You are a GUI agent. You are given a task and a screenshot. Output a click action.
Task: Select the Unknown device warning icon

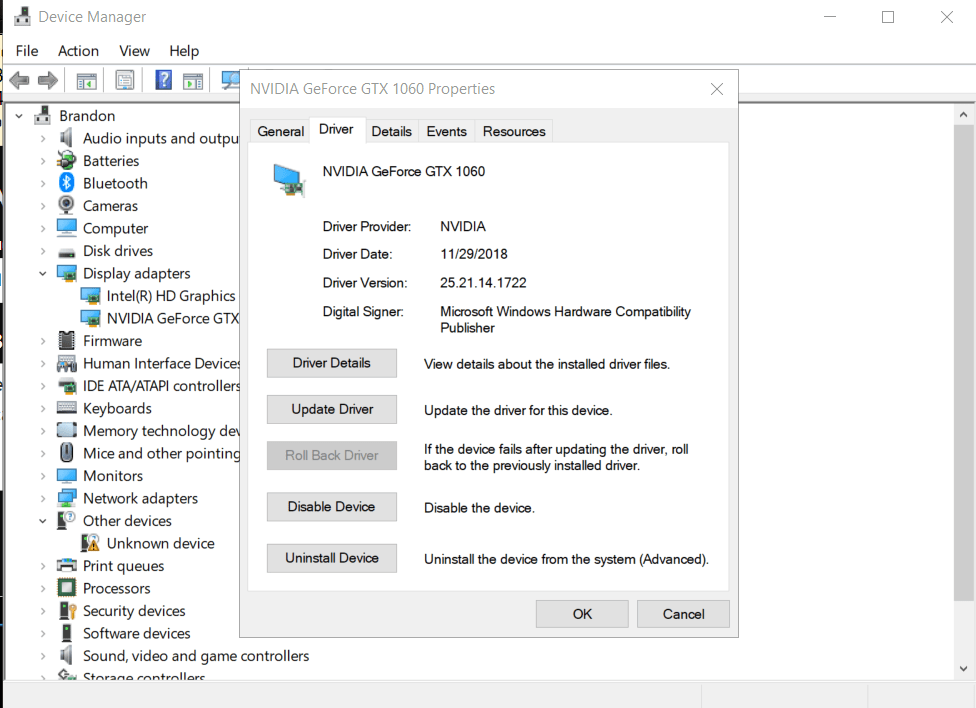point(90,543)
